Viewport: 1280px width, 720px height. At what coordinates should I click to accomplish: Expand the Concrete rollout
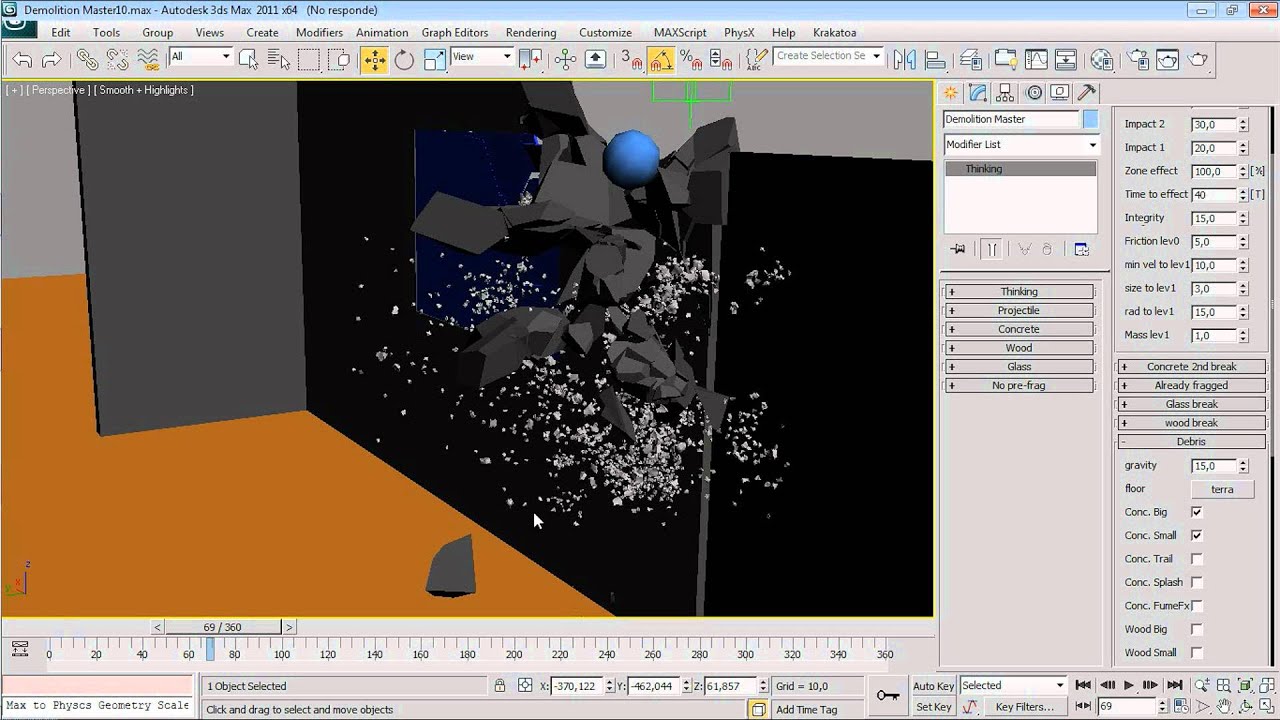point(1019,329)
